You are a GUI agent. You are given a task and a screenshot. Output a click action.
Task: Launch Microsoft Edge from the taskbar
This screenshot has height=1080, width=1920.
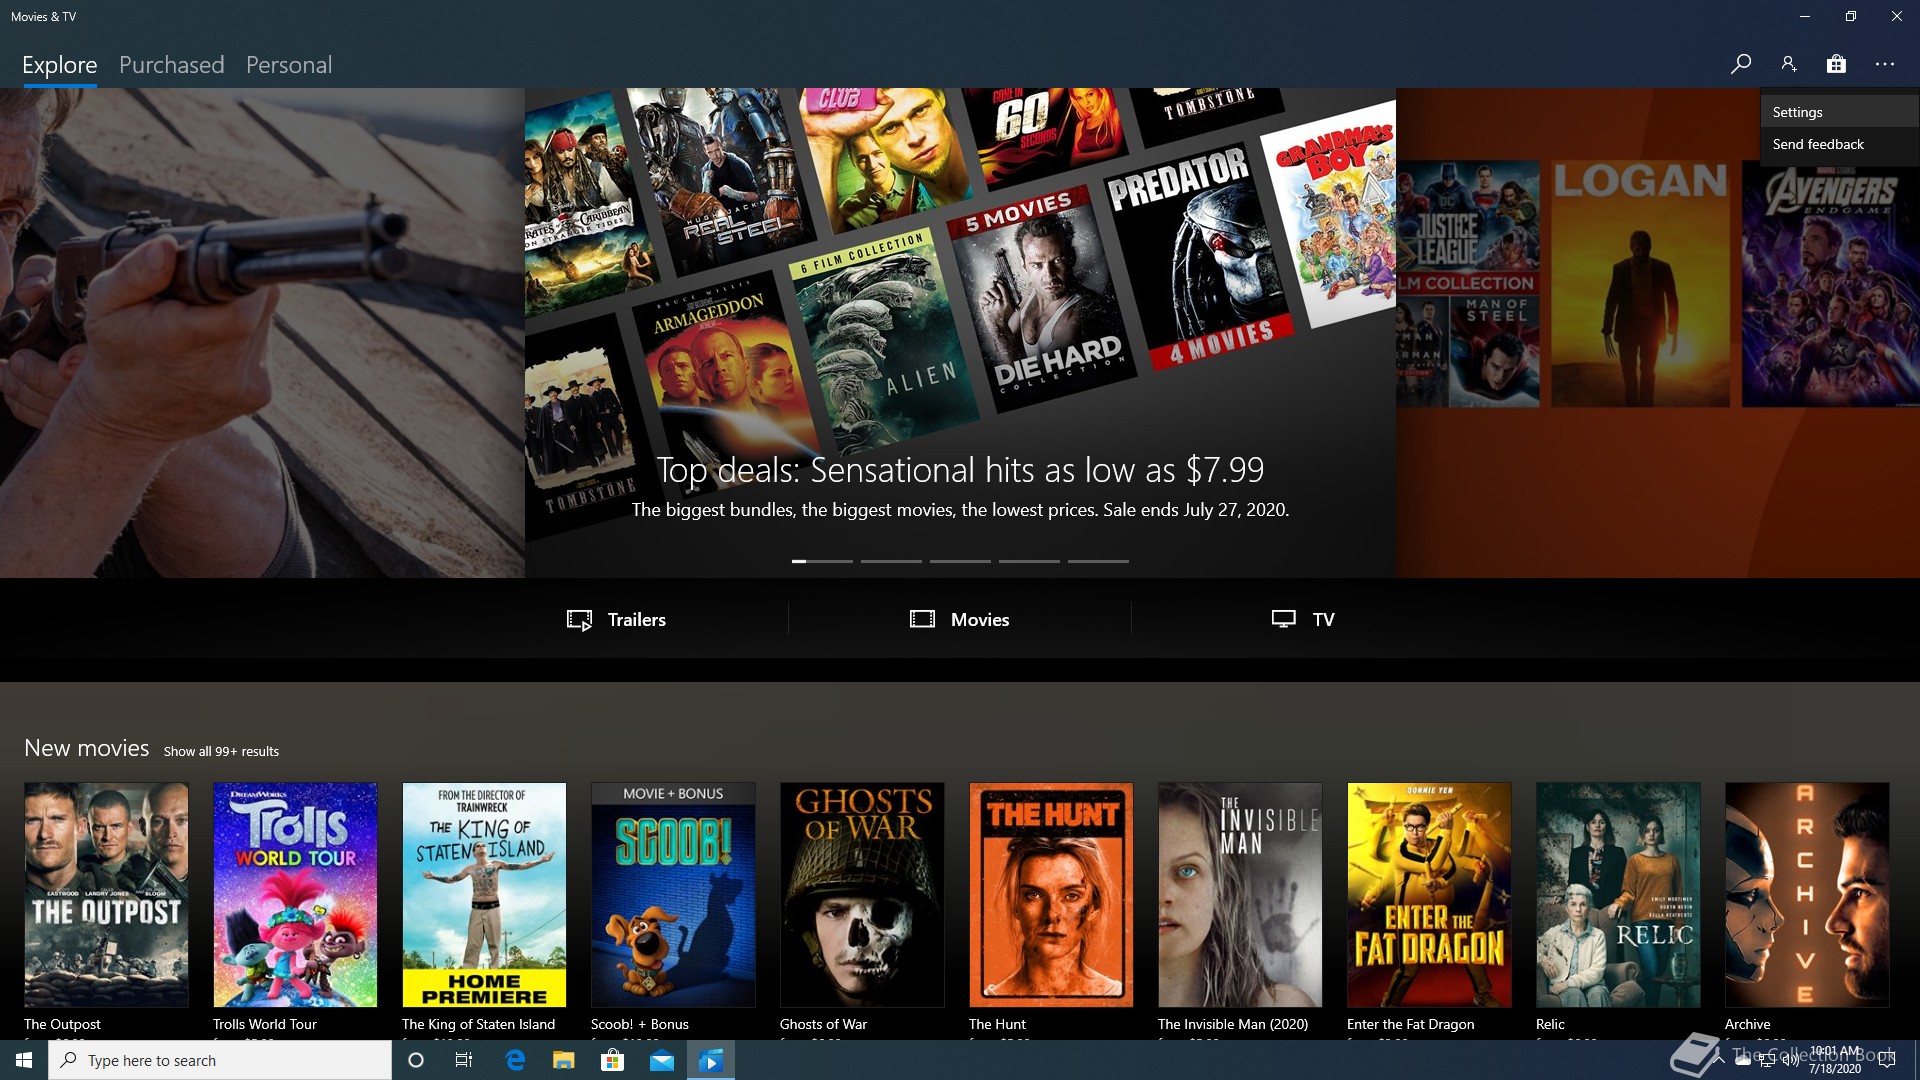515,1060
